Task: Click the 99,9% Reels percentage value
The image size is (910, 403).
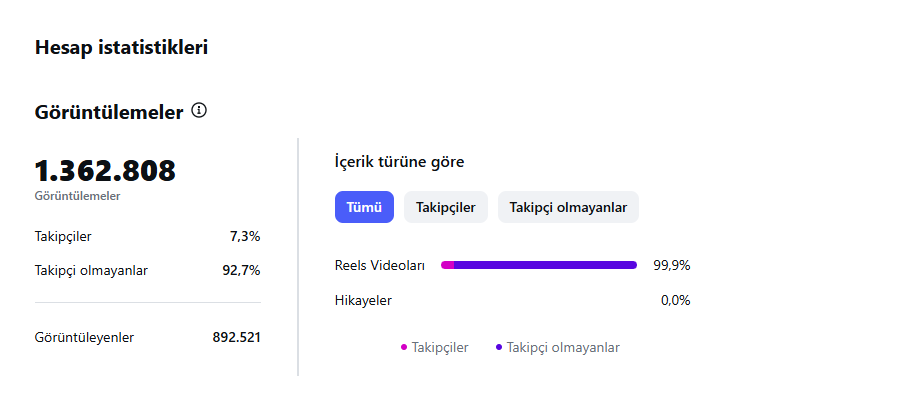Action: tap(671, 265)
